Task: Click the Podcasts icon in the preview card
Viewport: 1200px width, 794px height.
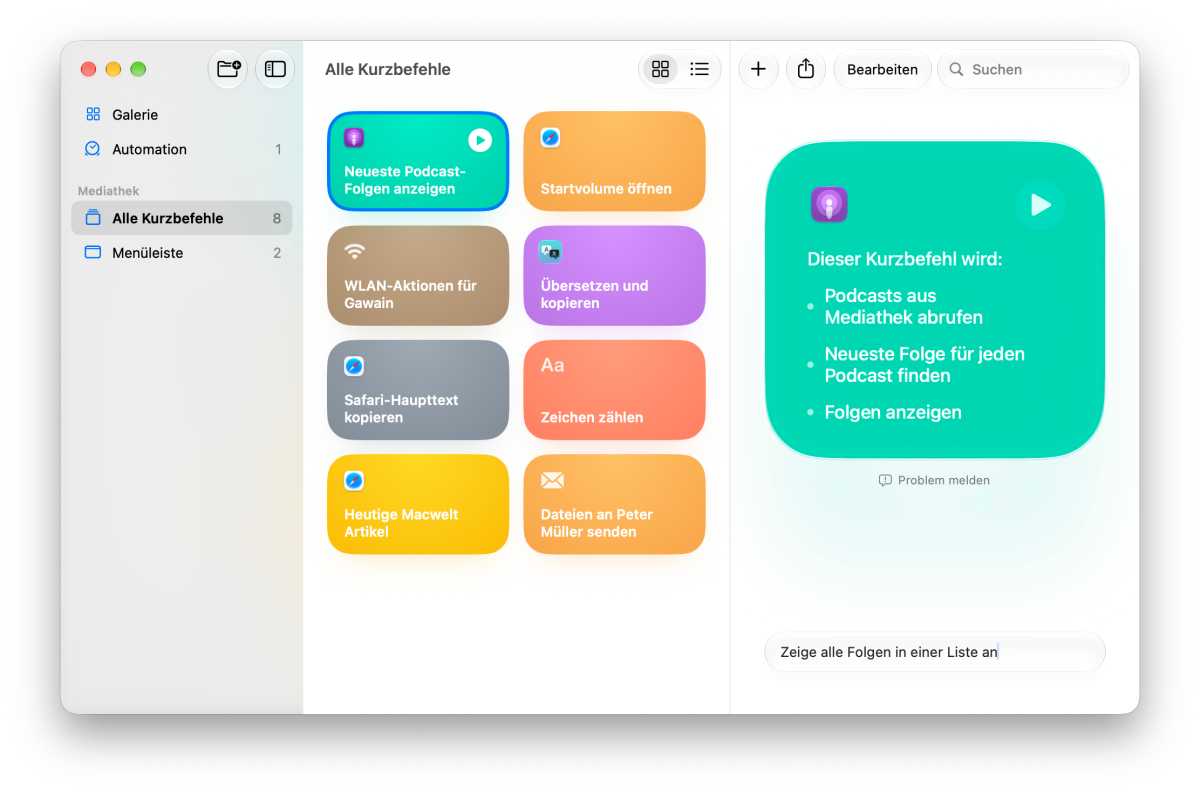Action: click(829, 205)
